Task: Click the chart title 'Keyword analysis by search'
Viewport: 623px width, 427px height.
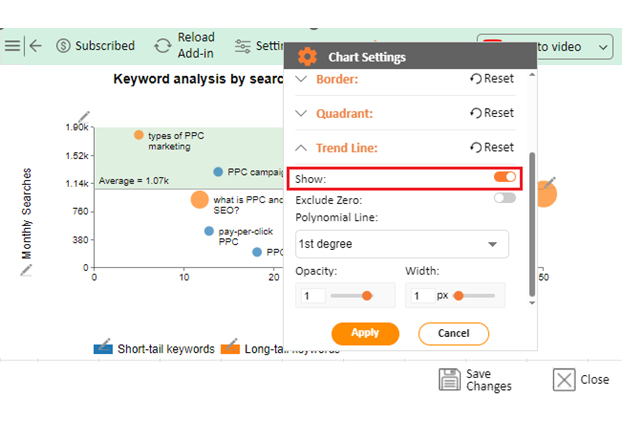Action: pos(198,79)
